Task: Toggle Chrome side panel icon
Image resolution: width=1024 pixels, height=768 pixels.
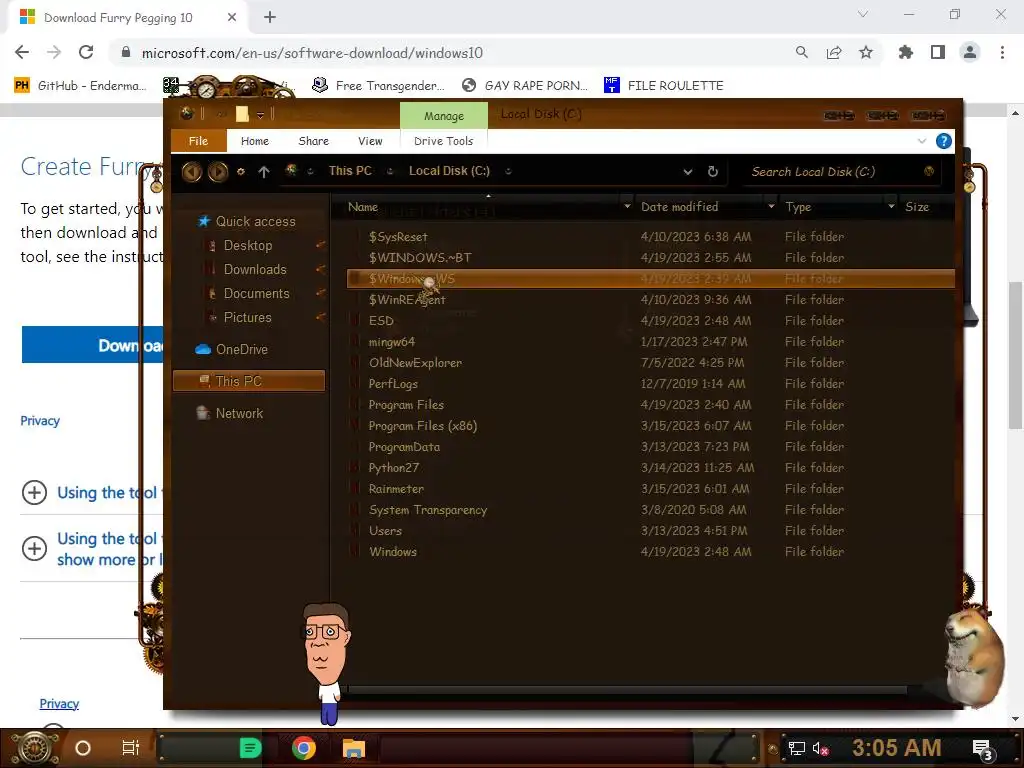Action: (x=938, y=53)
